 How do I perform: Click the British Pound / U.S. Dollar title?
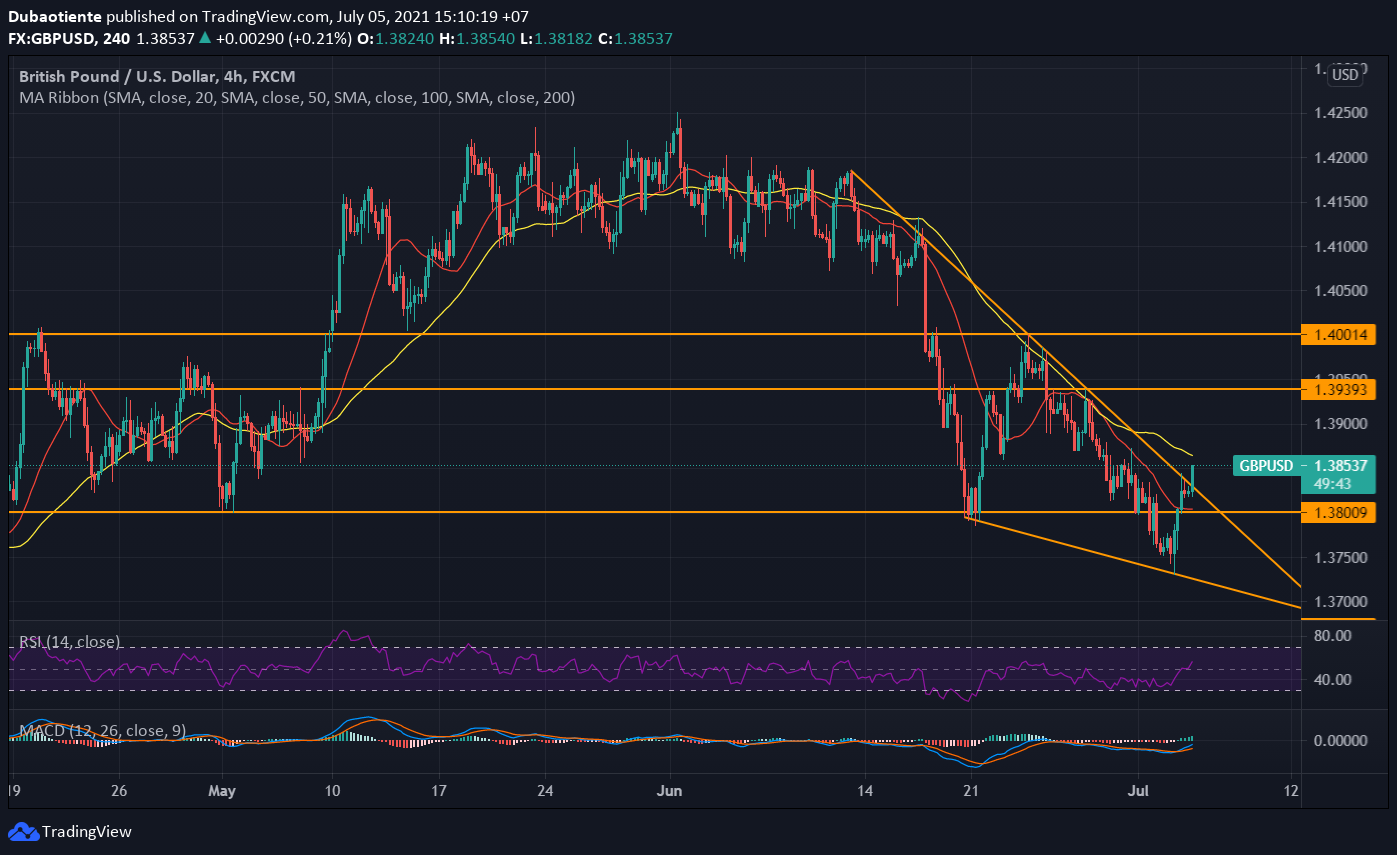[x=157, y=76]
